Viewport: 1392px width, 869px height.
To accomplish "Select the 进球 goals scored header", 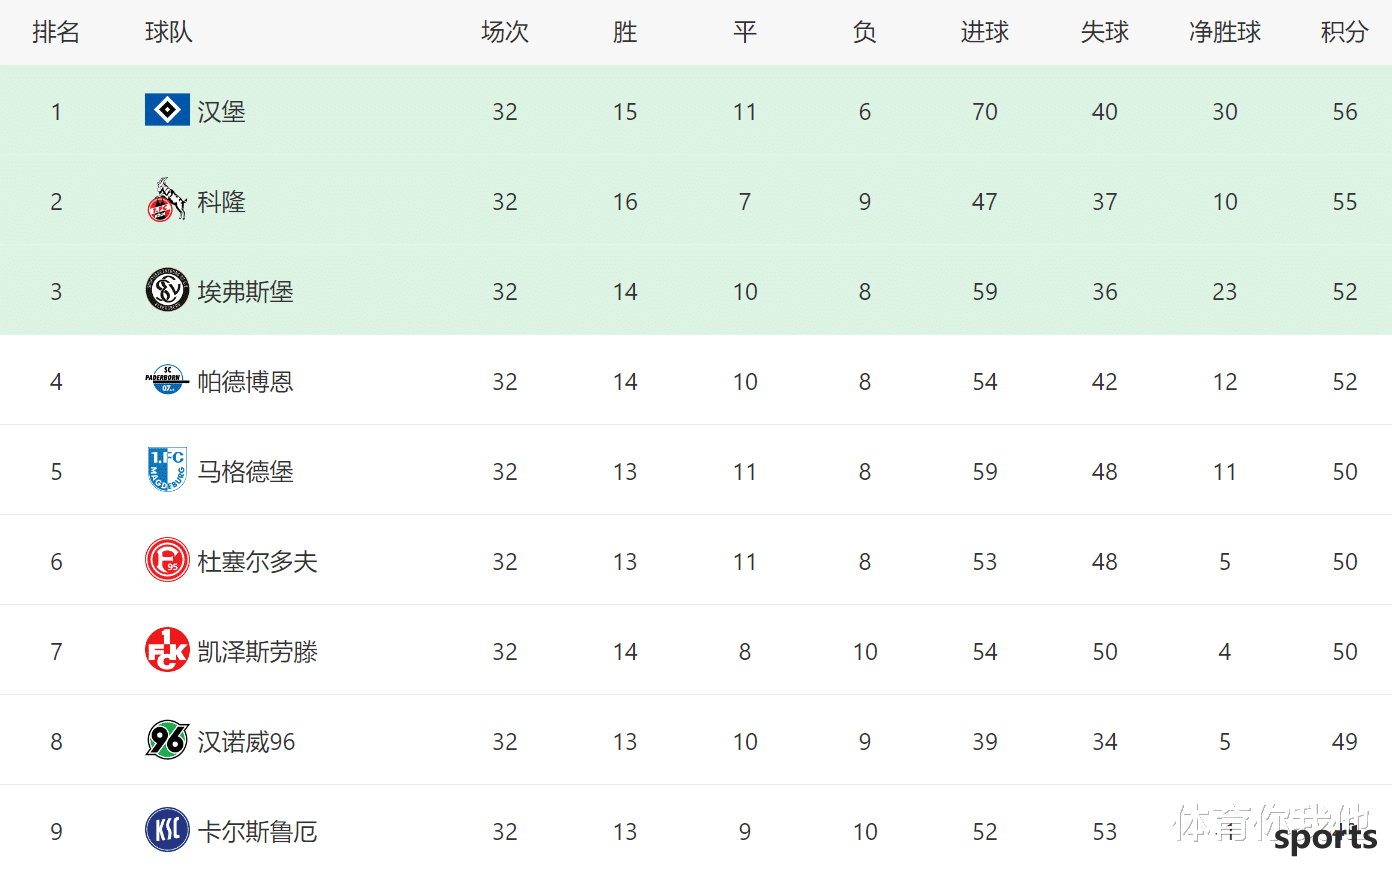I will point(985,32).
